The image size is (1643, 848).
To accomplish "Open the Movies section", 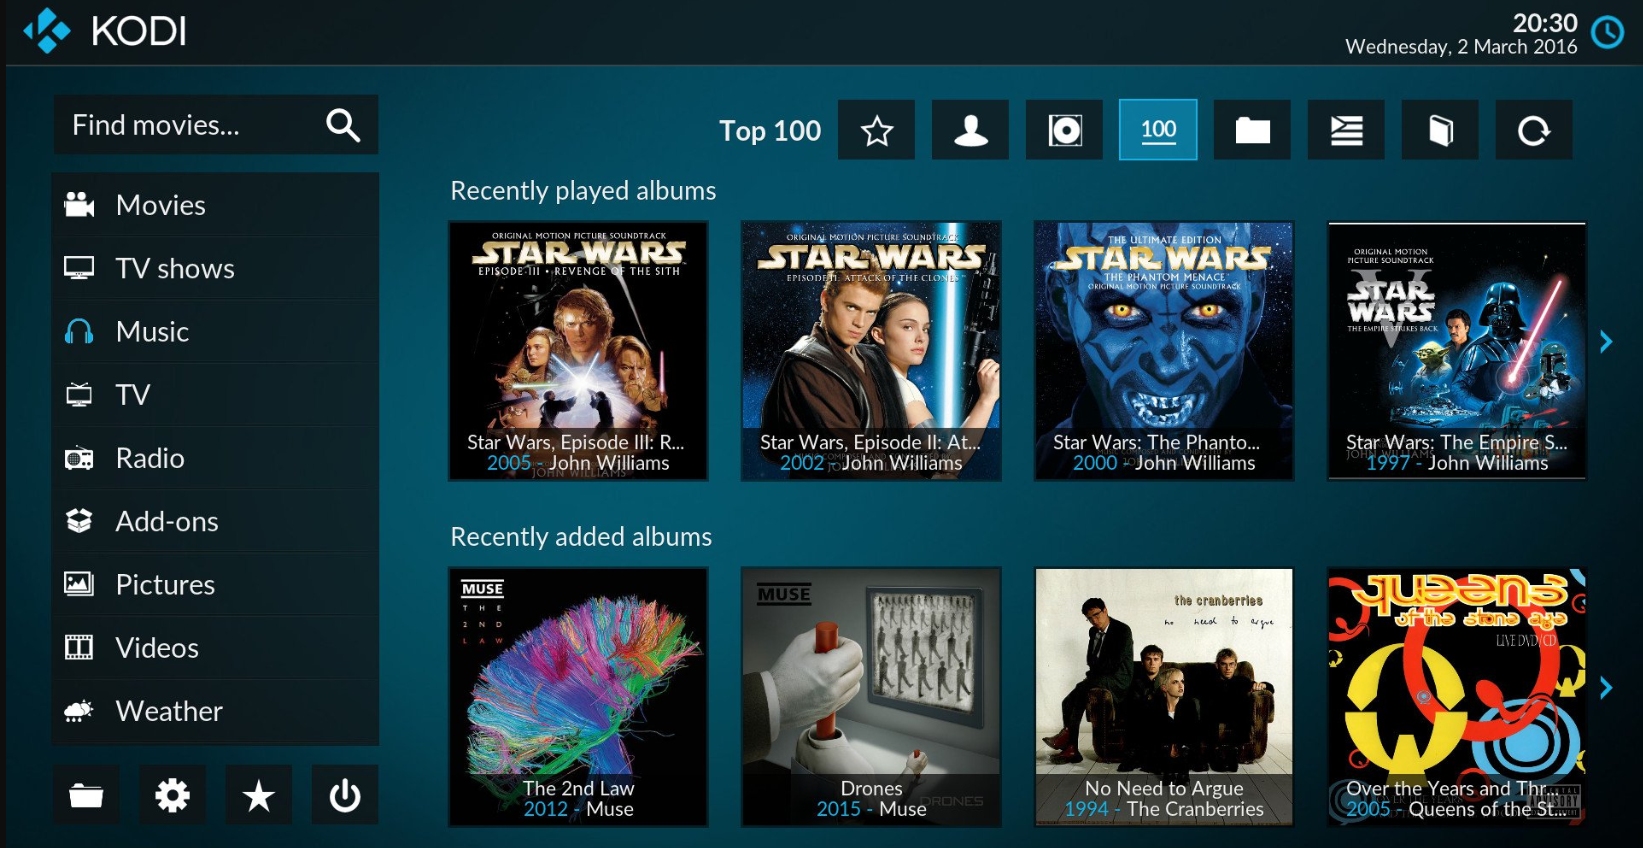I will (215, 205).
